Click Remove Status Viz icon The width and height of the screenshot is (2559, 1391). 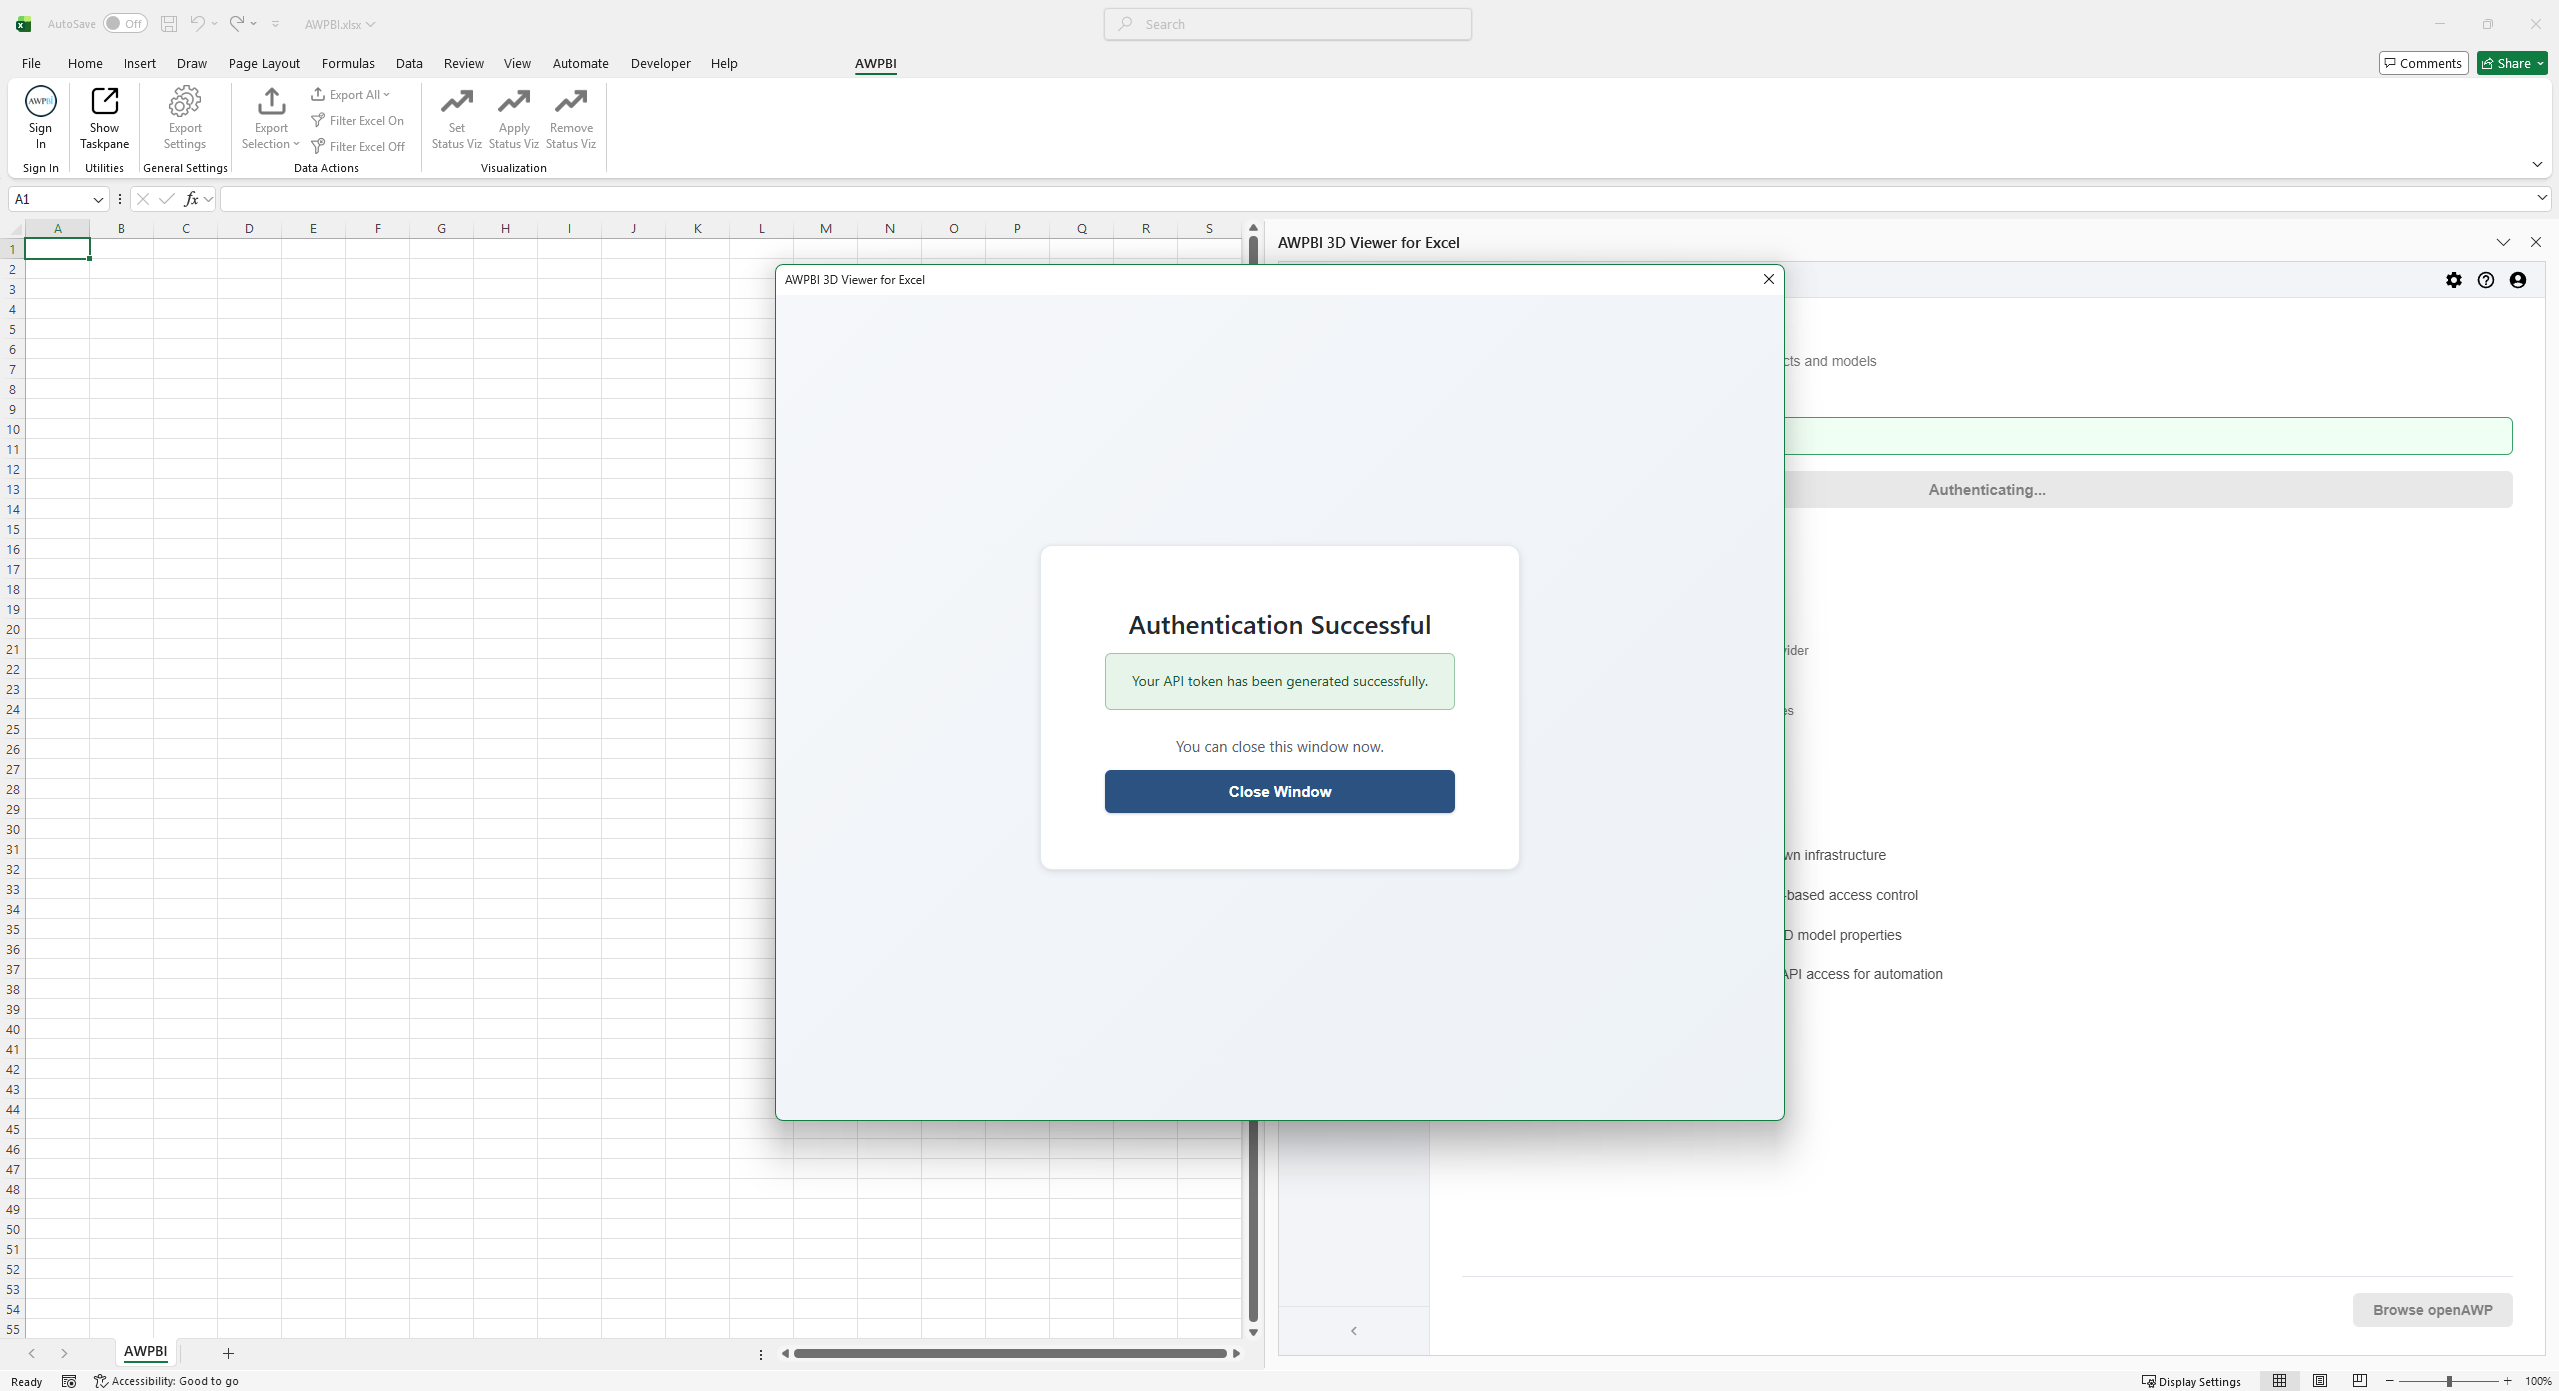(571, 101)
